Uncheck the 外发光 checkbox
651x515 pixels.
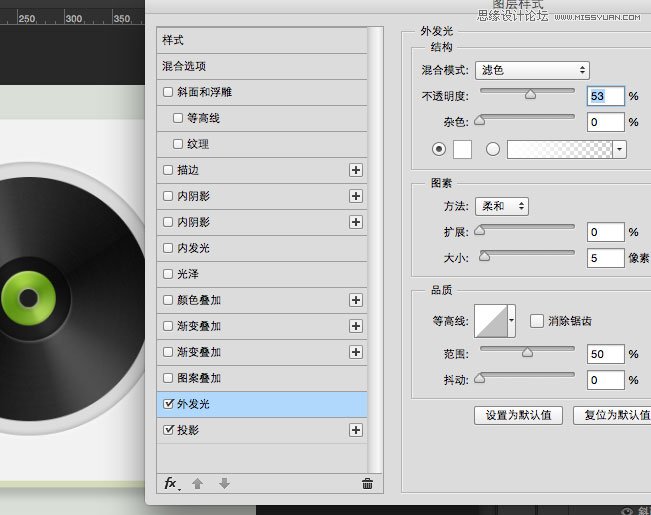168,404
